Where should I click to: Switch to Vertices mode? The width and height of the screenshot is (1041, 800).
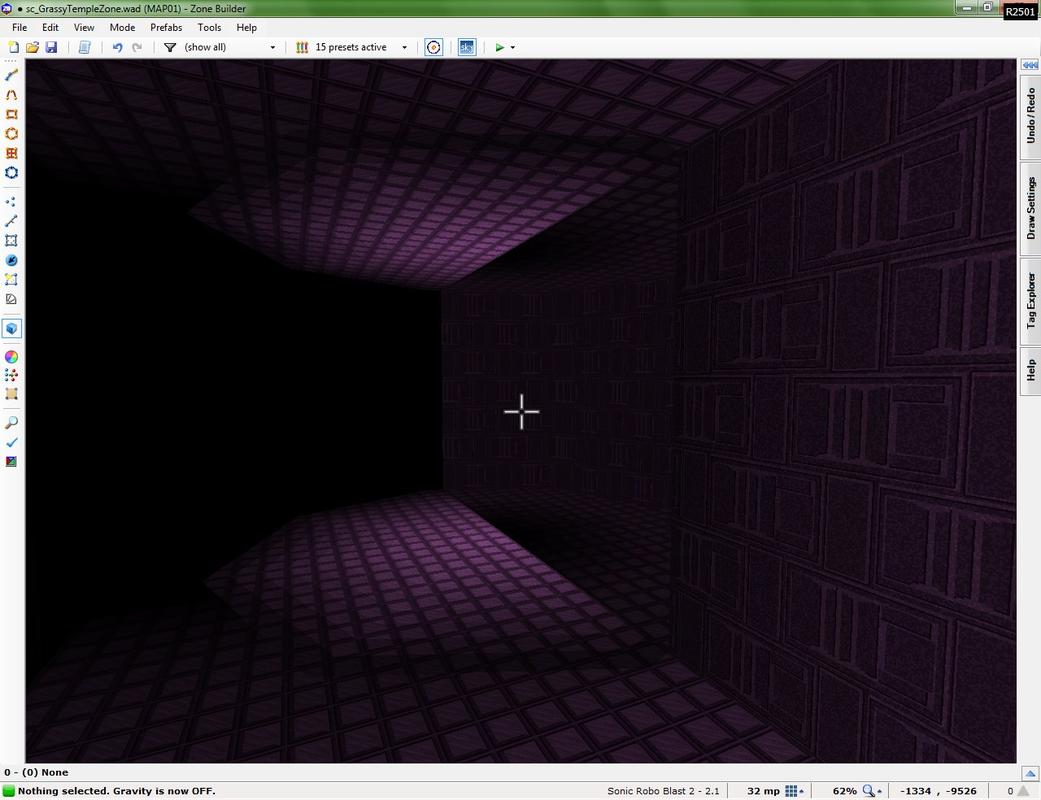coord(11,202)
